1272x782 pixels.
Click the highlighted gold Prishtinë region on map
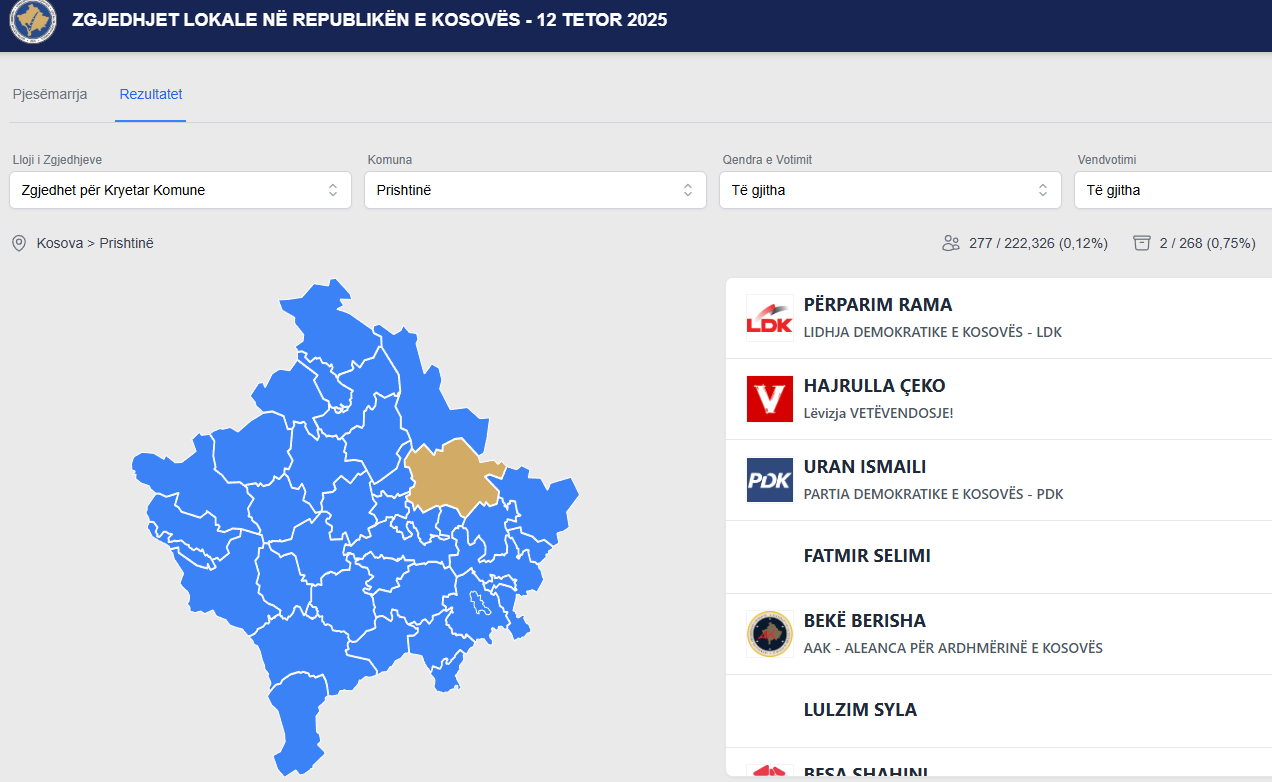[x=452, y=474]
